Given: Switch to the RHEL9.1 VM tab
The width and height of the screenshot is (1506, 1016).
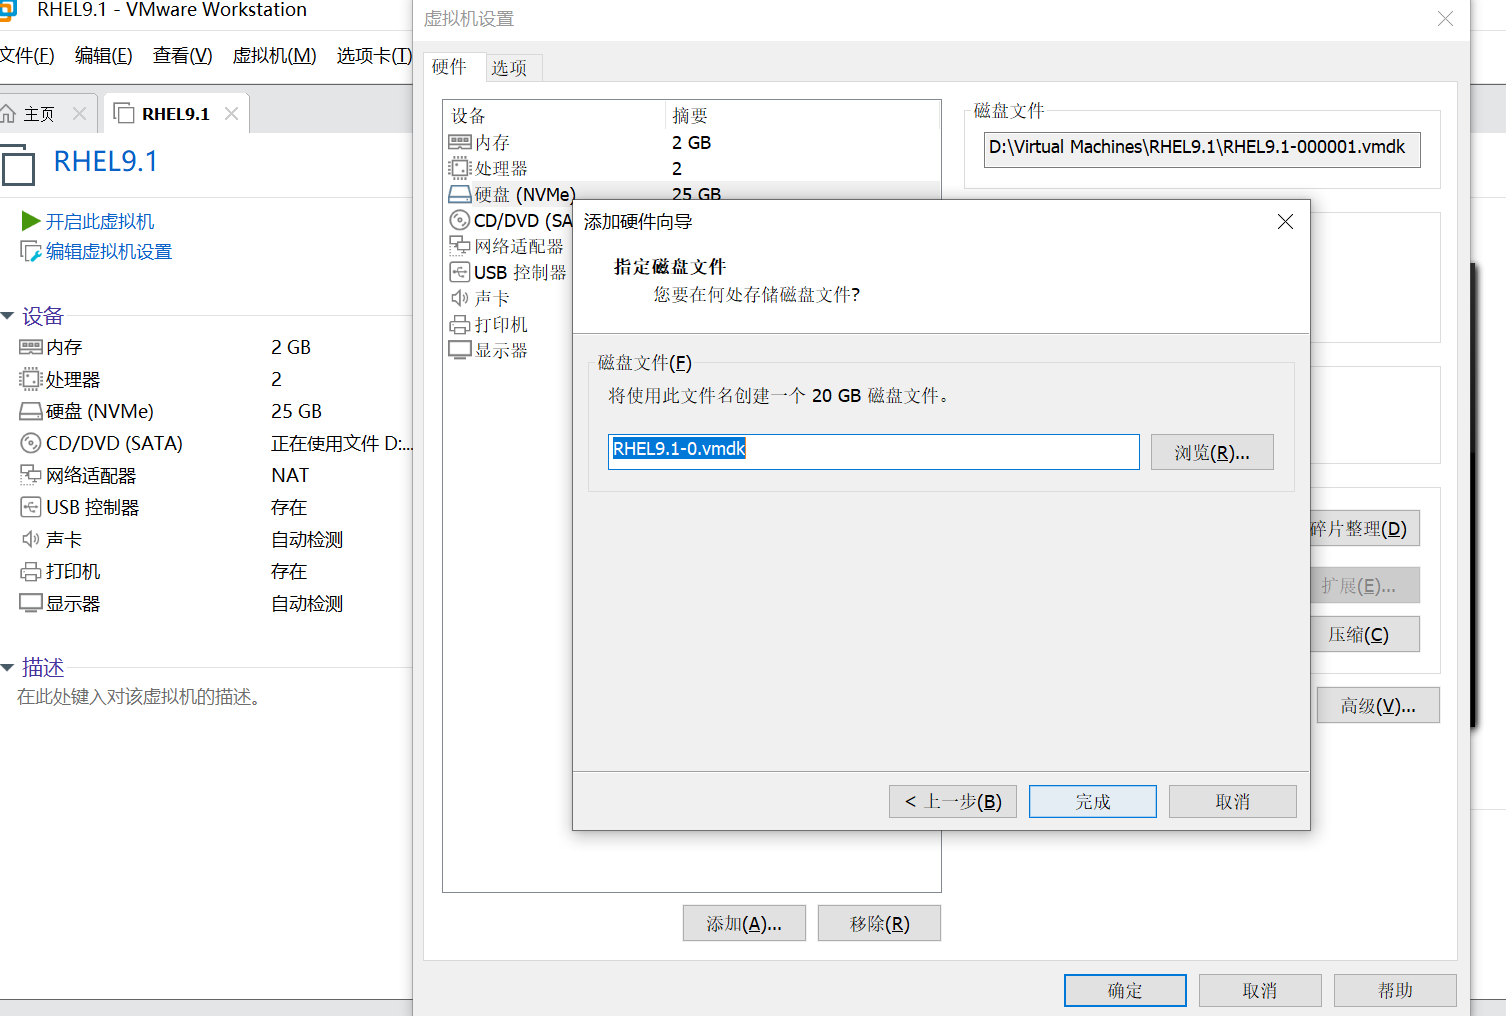Looking at the screenshot, I should tap(175, 113).
